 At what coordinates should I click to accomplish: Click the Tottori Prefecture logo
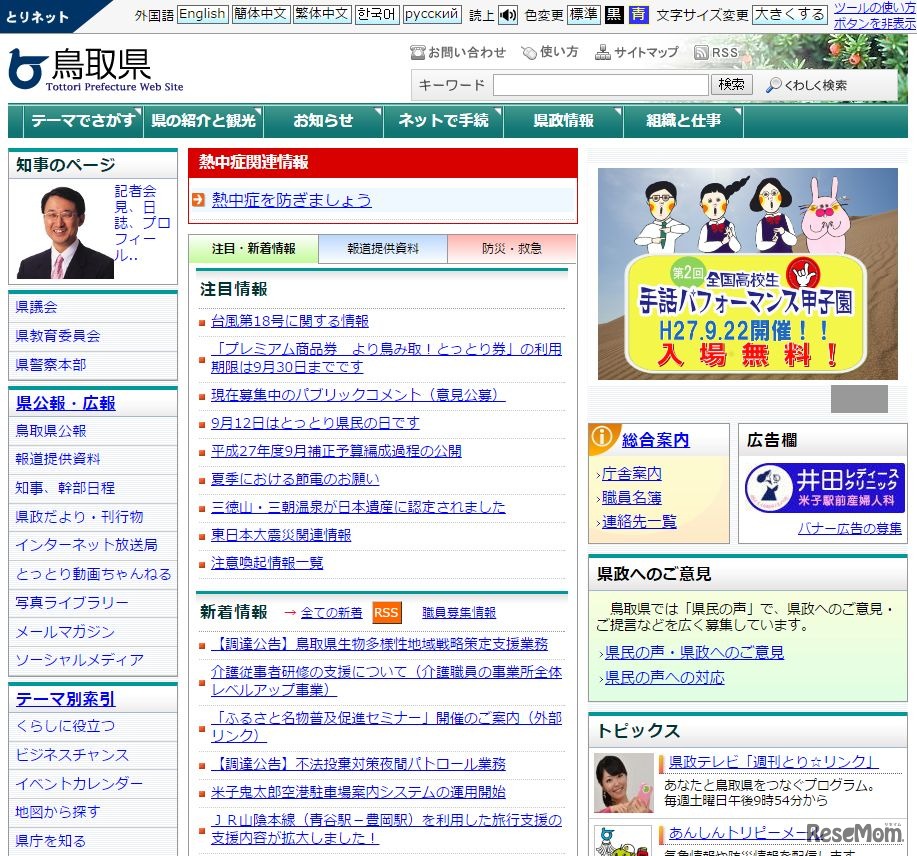[x=96, y=68]
